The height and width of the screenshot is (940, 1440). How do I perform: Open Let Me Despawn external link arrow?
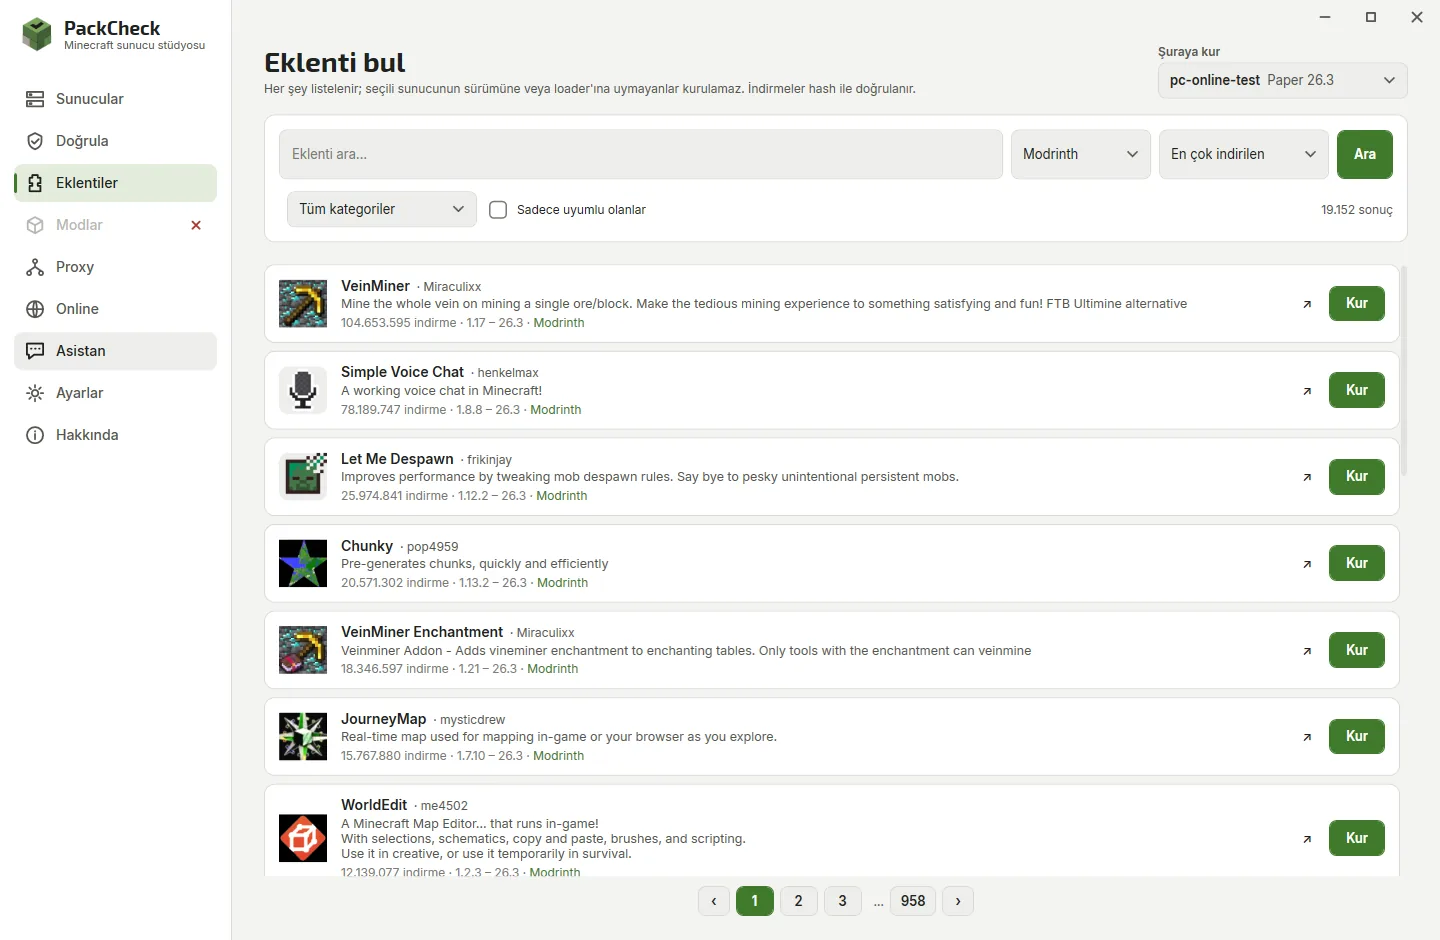pyautogui.click(x=1307, y=477)
